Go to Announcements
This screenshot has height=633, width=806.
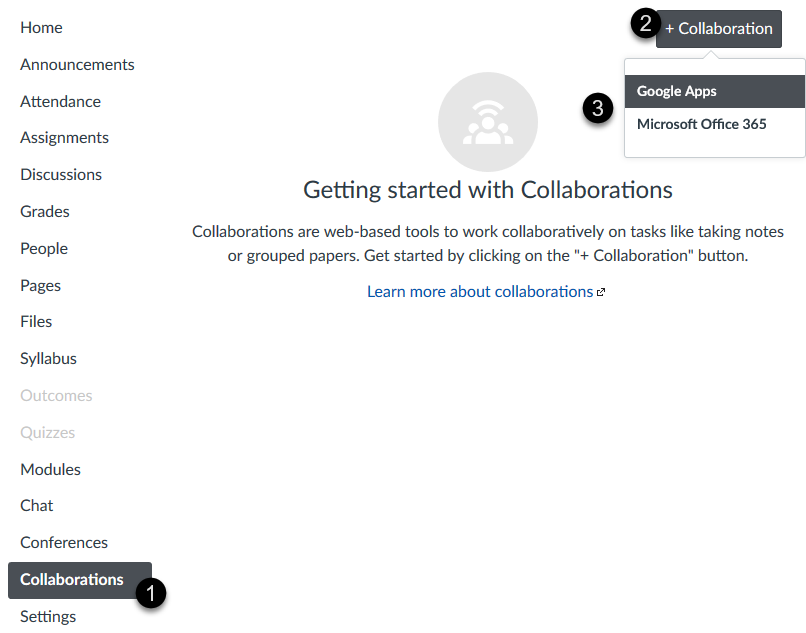77,64
